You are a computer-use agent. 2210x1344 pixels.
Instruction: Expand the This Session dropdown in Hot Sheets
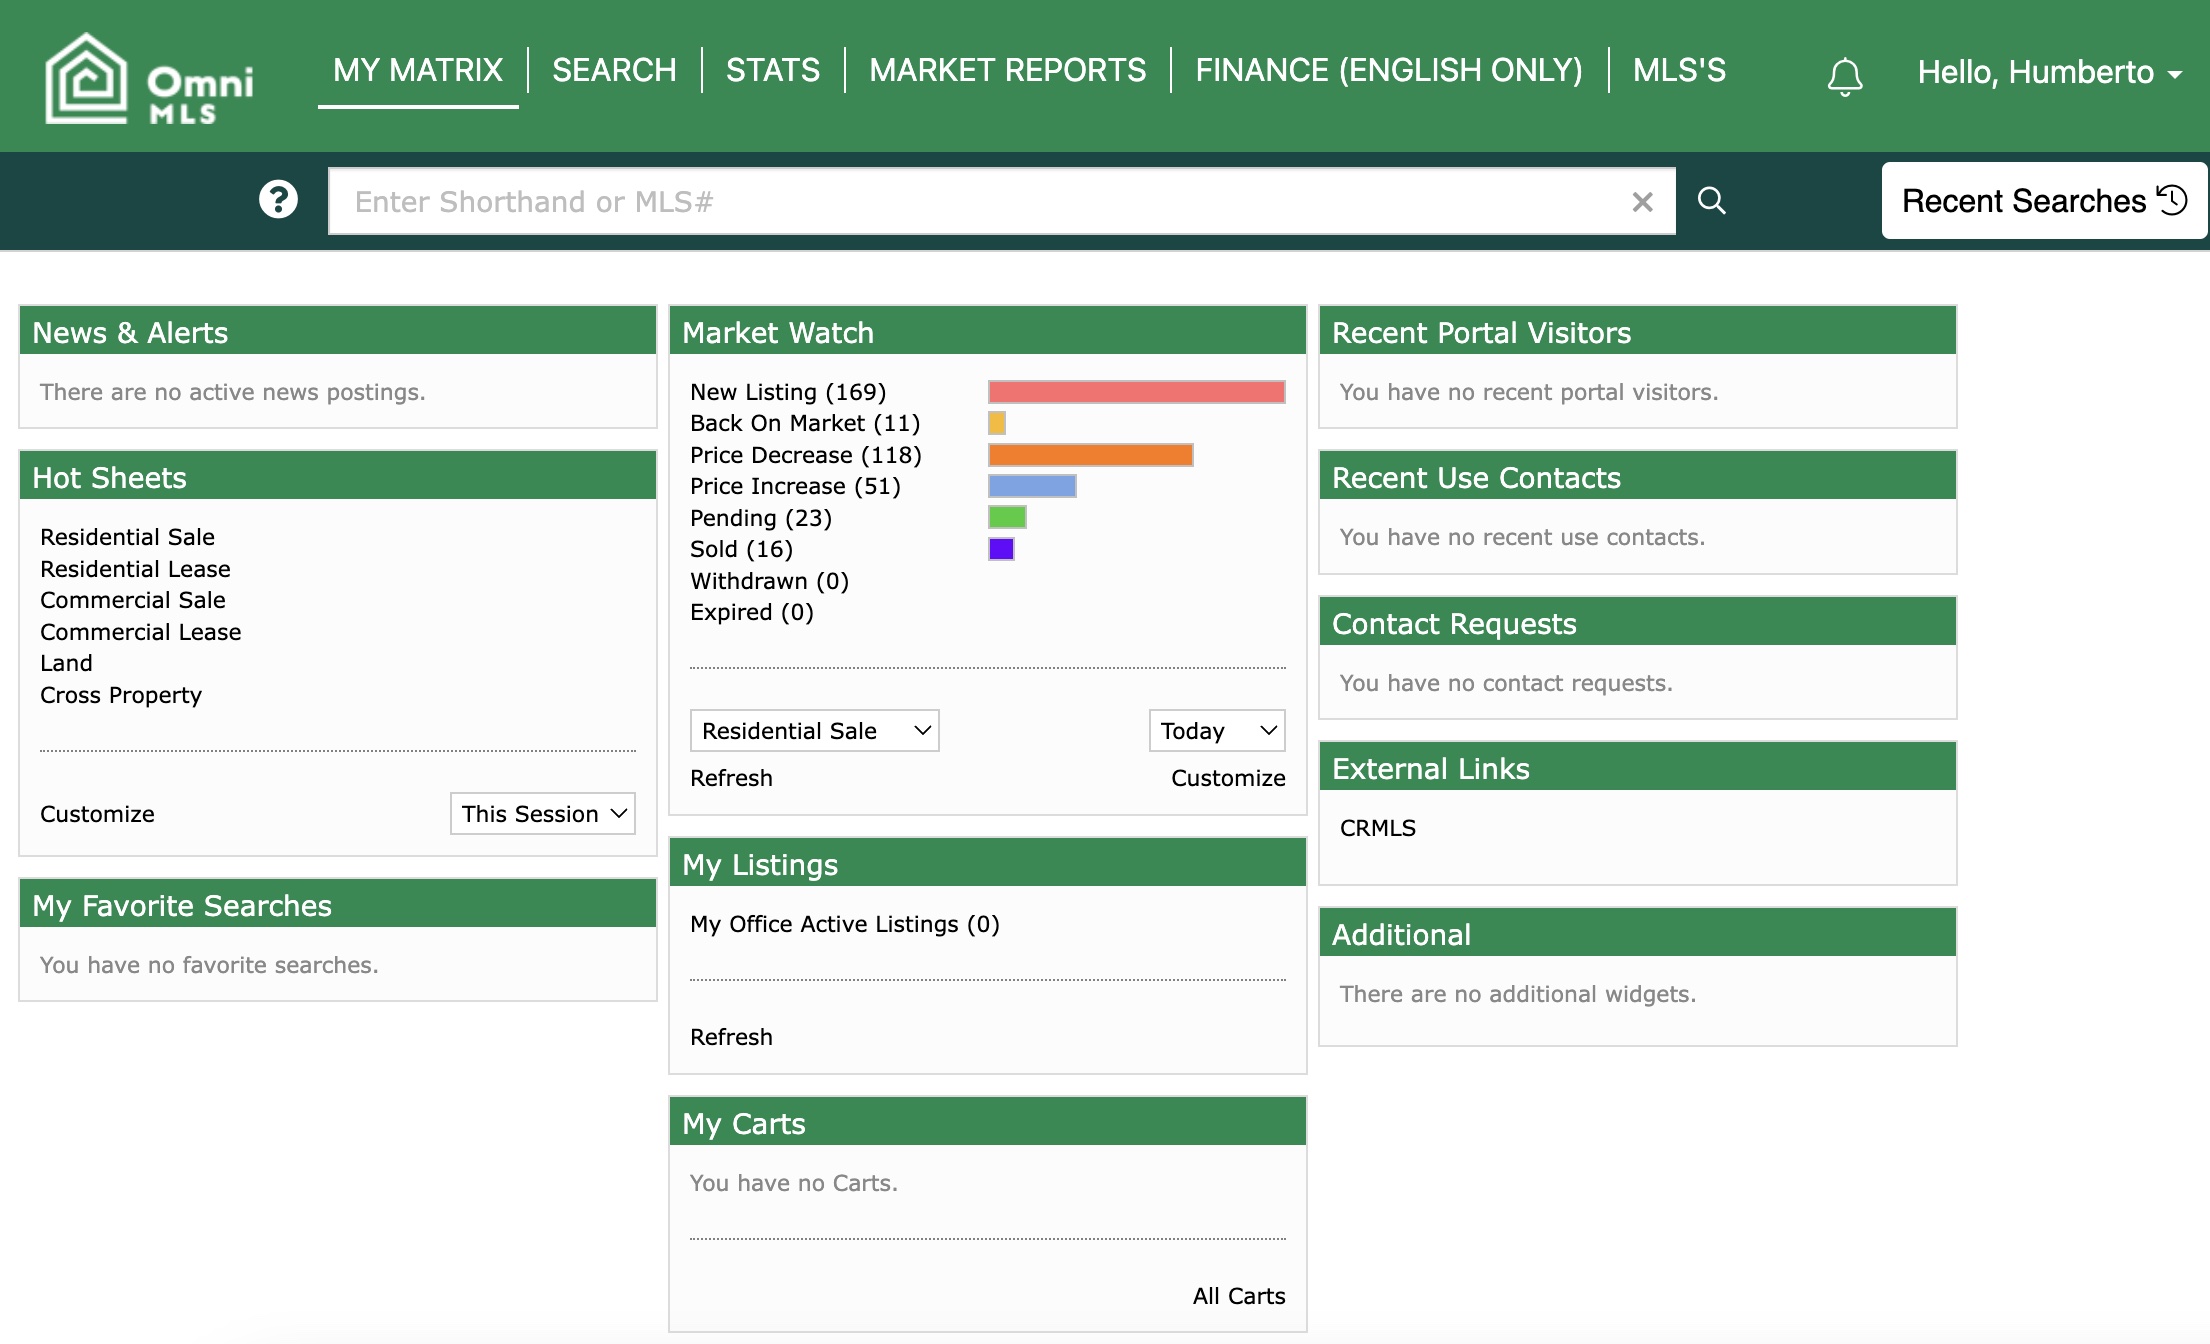(x=545, y=812)
